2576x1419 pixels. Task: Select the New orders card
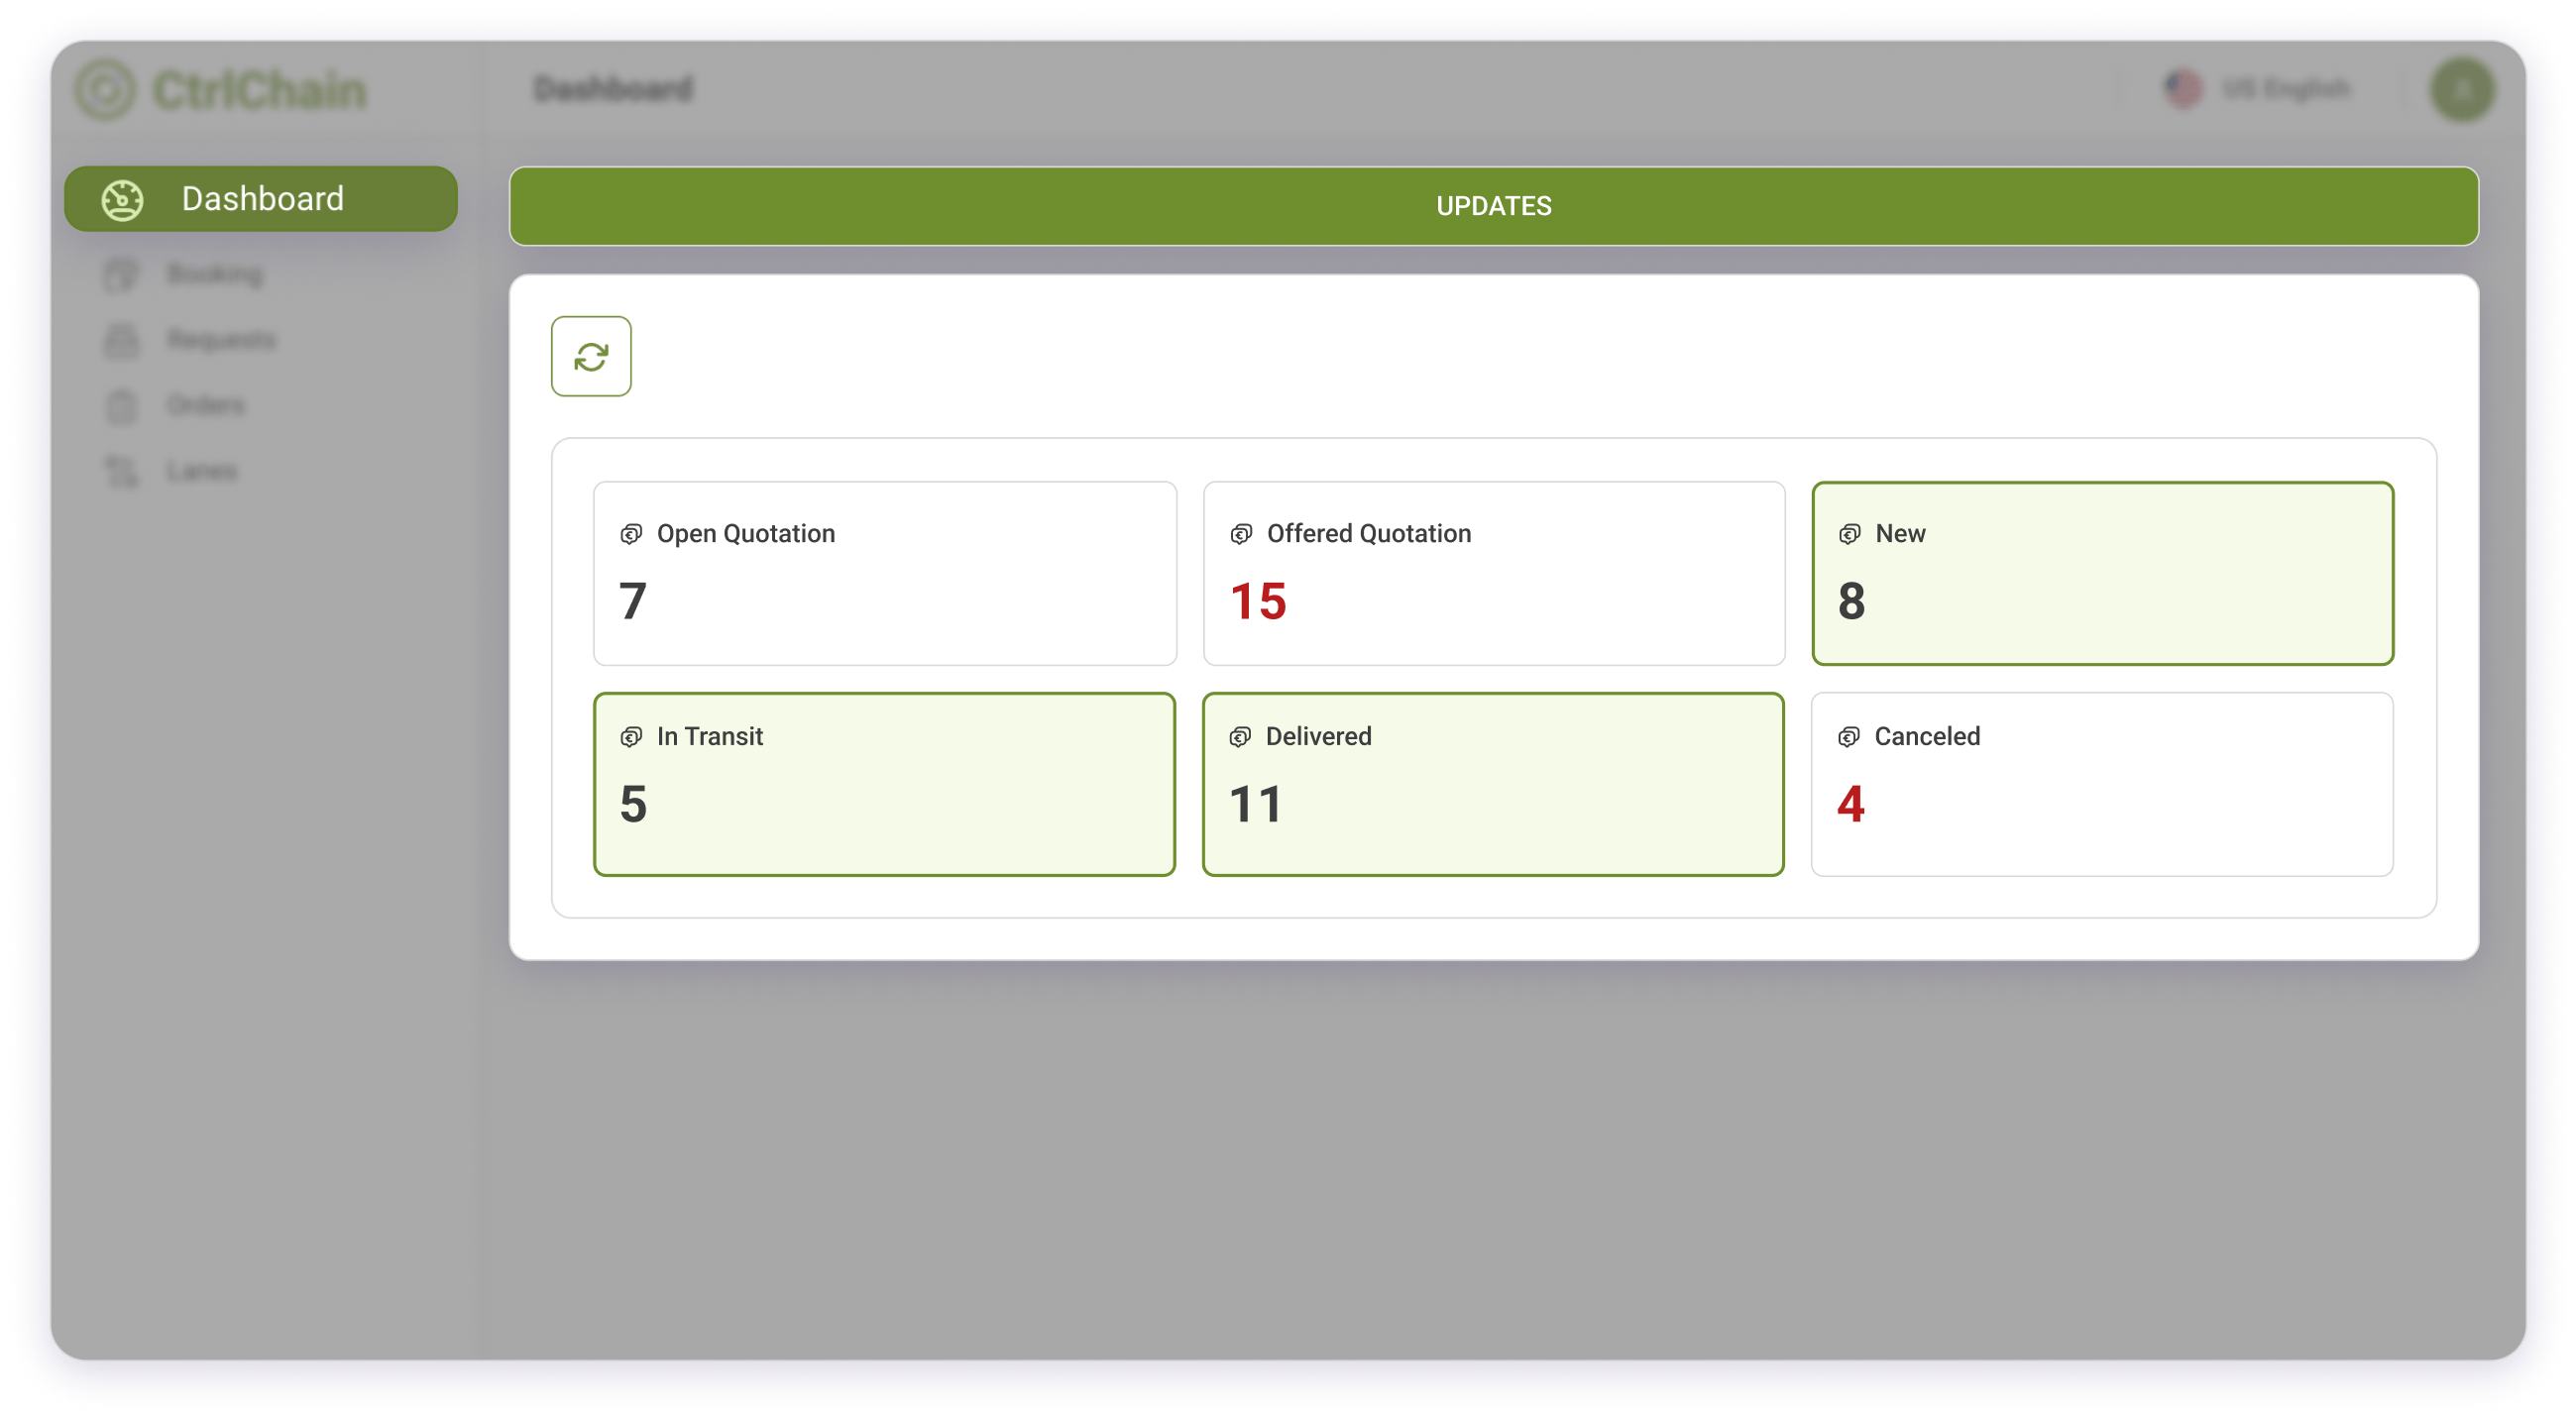[2104, 573]
